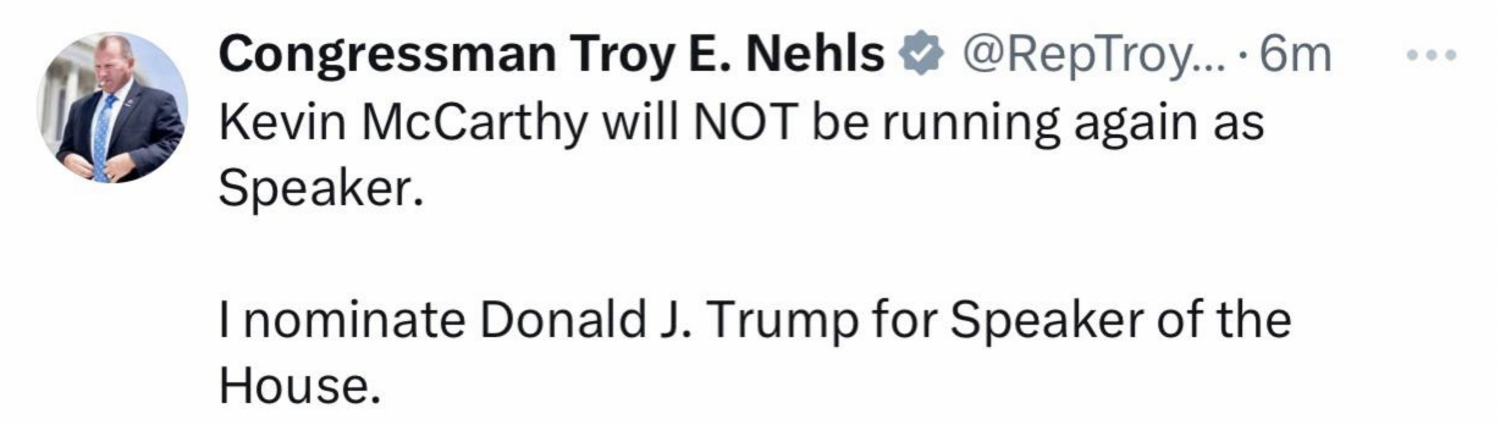Open Troy Nehls' profile picture
This screenshot has height=425, width=1500.
click(x=112, y=107)
